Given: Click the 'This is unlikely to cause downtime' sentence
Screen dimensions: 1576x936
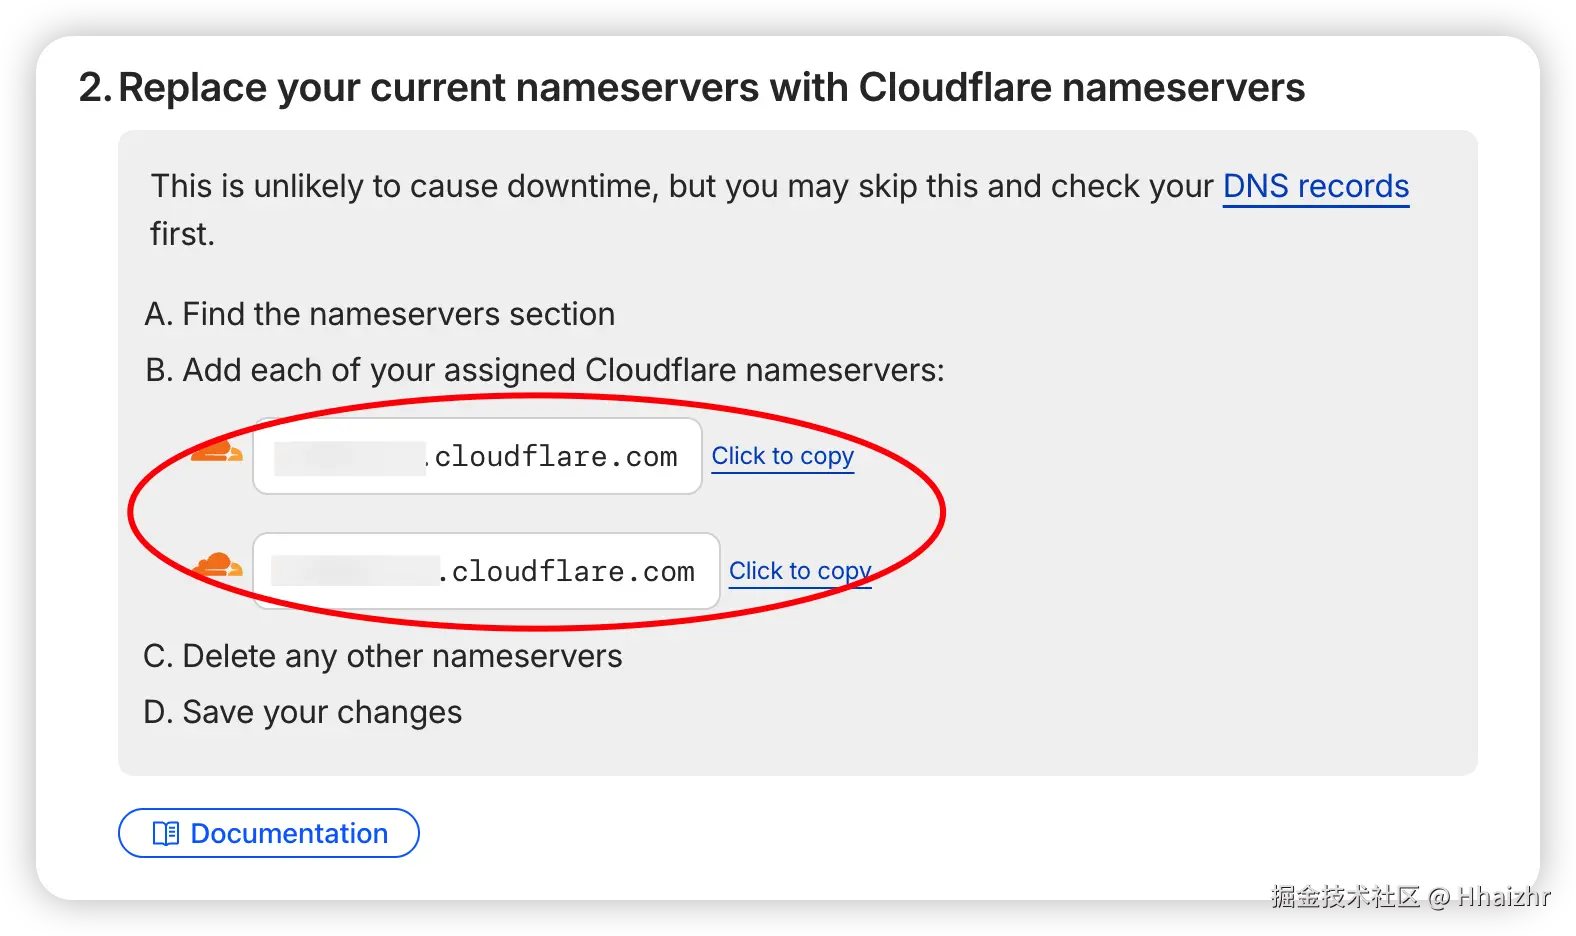Looking at the screenshot, I should (x=680, y=187).
